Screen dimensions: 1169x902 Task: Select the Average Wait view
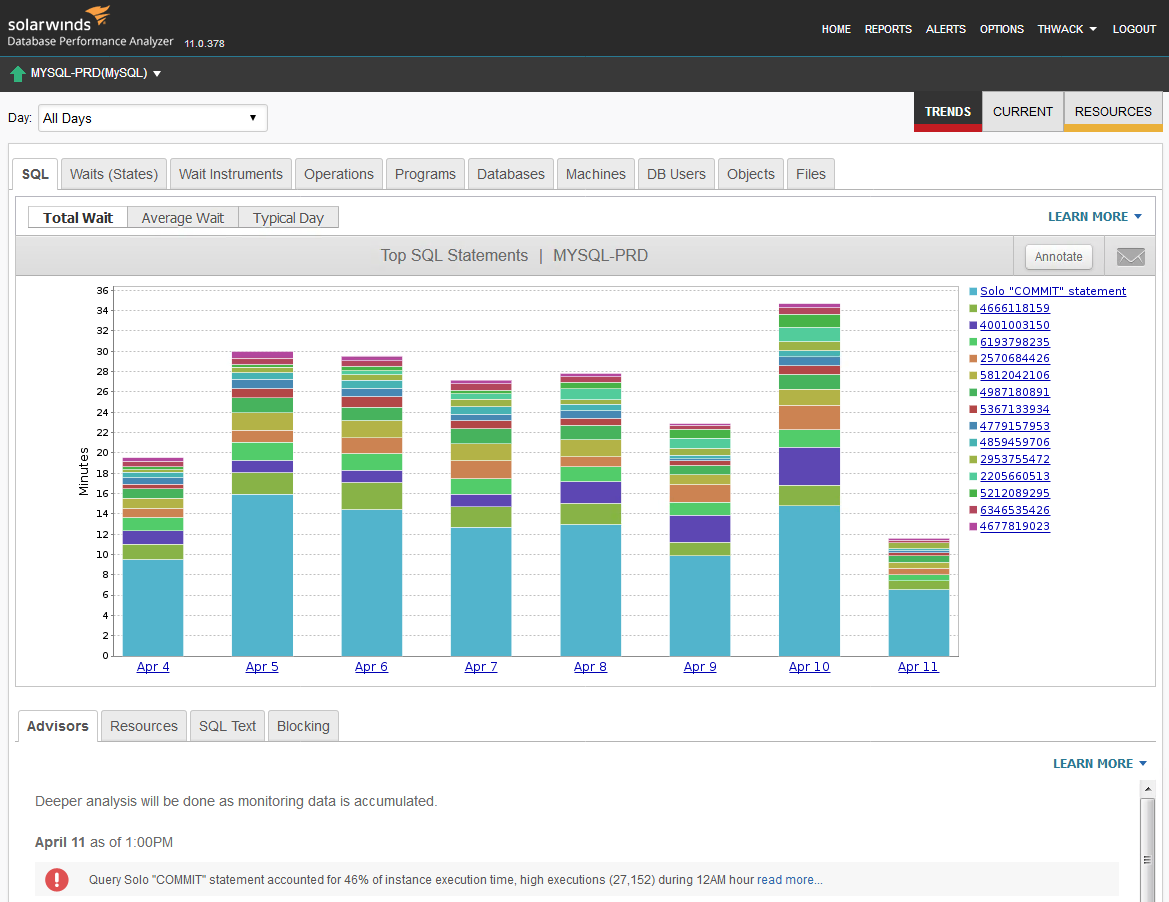[183, 218]
